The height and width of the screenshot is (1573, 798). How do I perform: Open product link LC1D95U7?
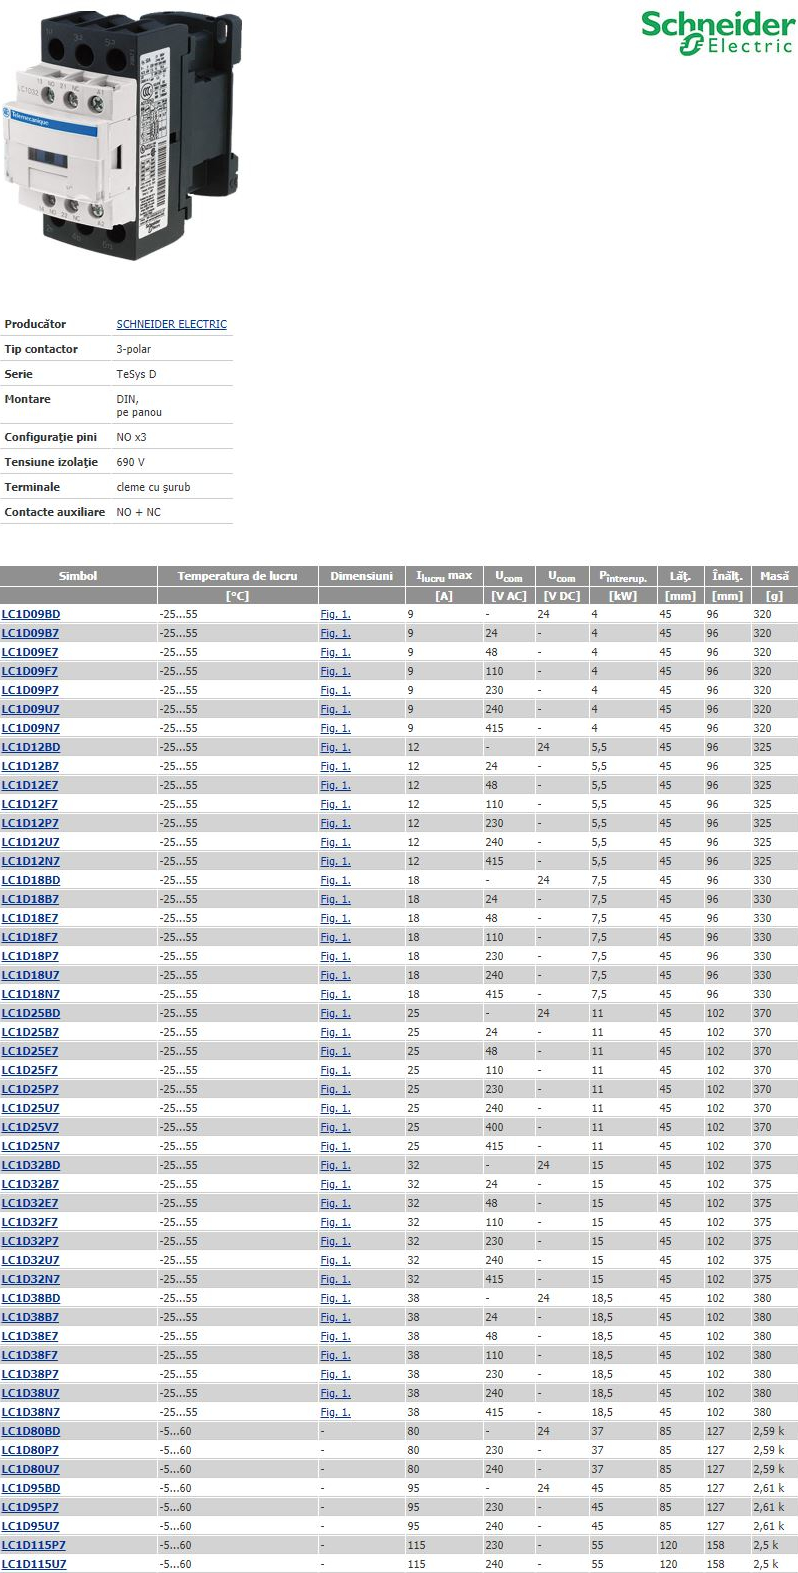pos(31,1526)
